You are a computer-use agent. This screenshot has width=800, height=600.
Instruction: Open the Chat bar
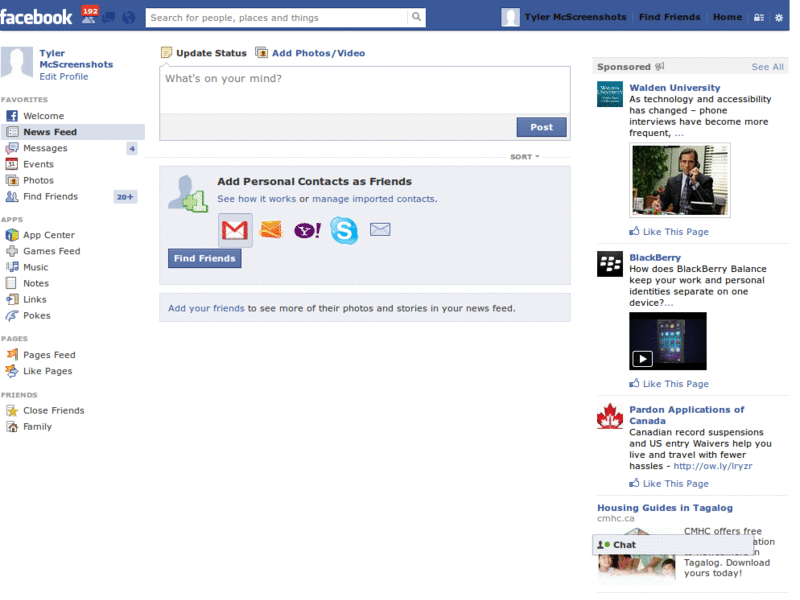pos(672,544)
